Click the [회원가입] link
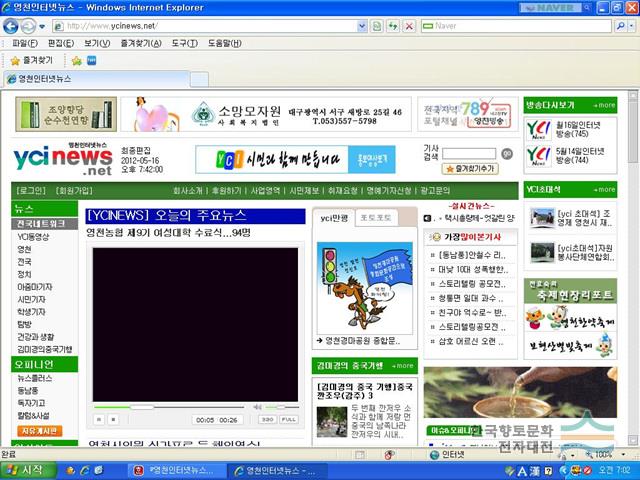The image size is (640, 480). (x=74, y=191)
